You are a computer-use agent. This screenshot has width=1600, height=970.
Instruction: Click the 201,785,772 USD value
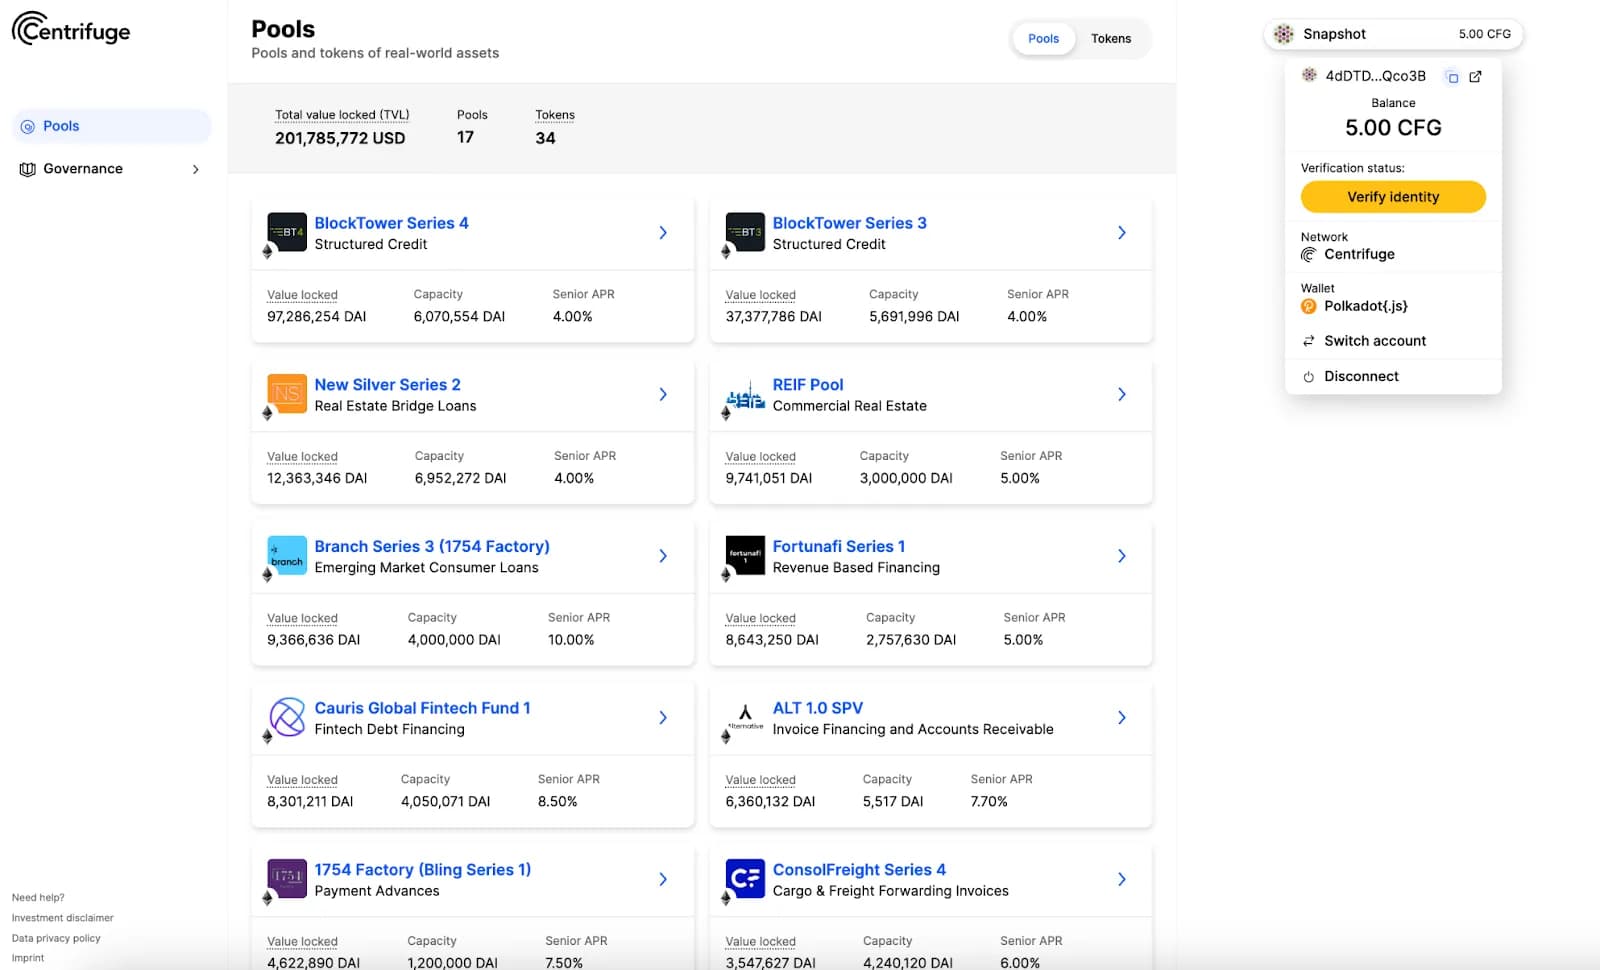(x=340, y=138)
